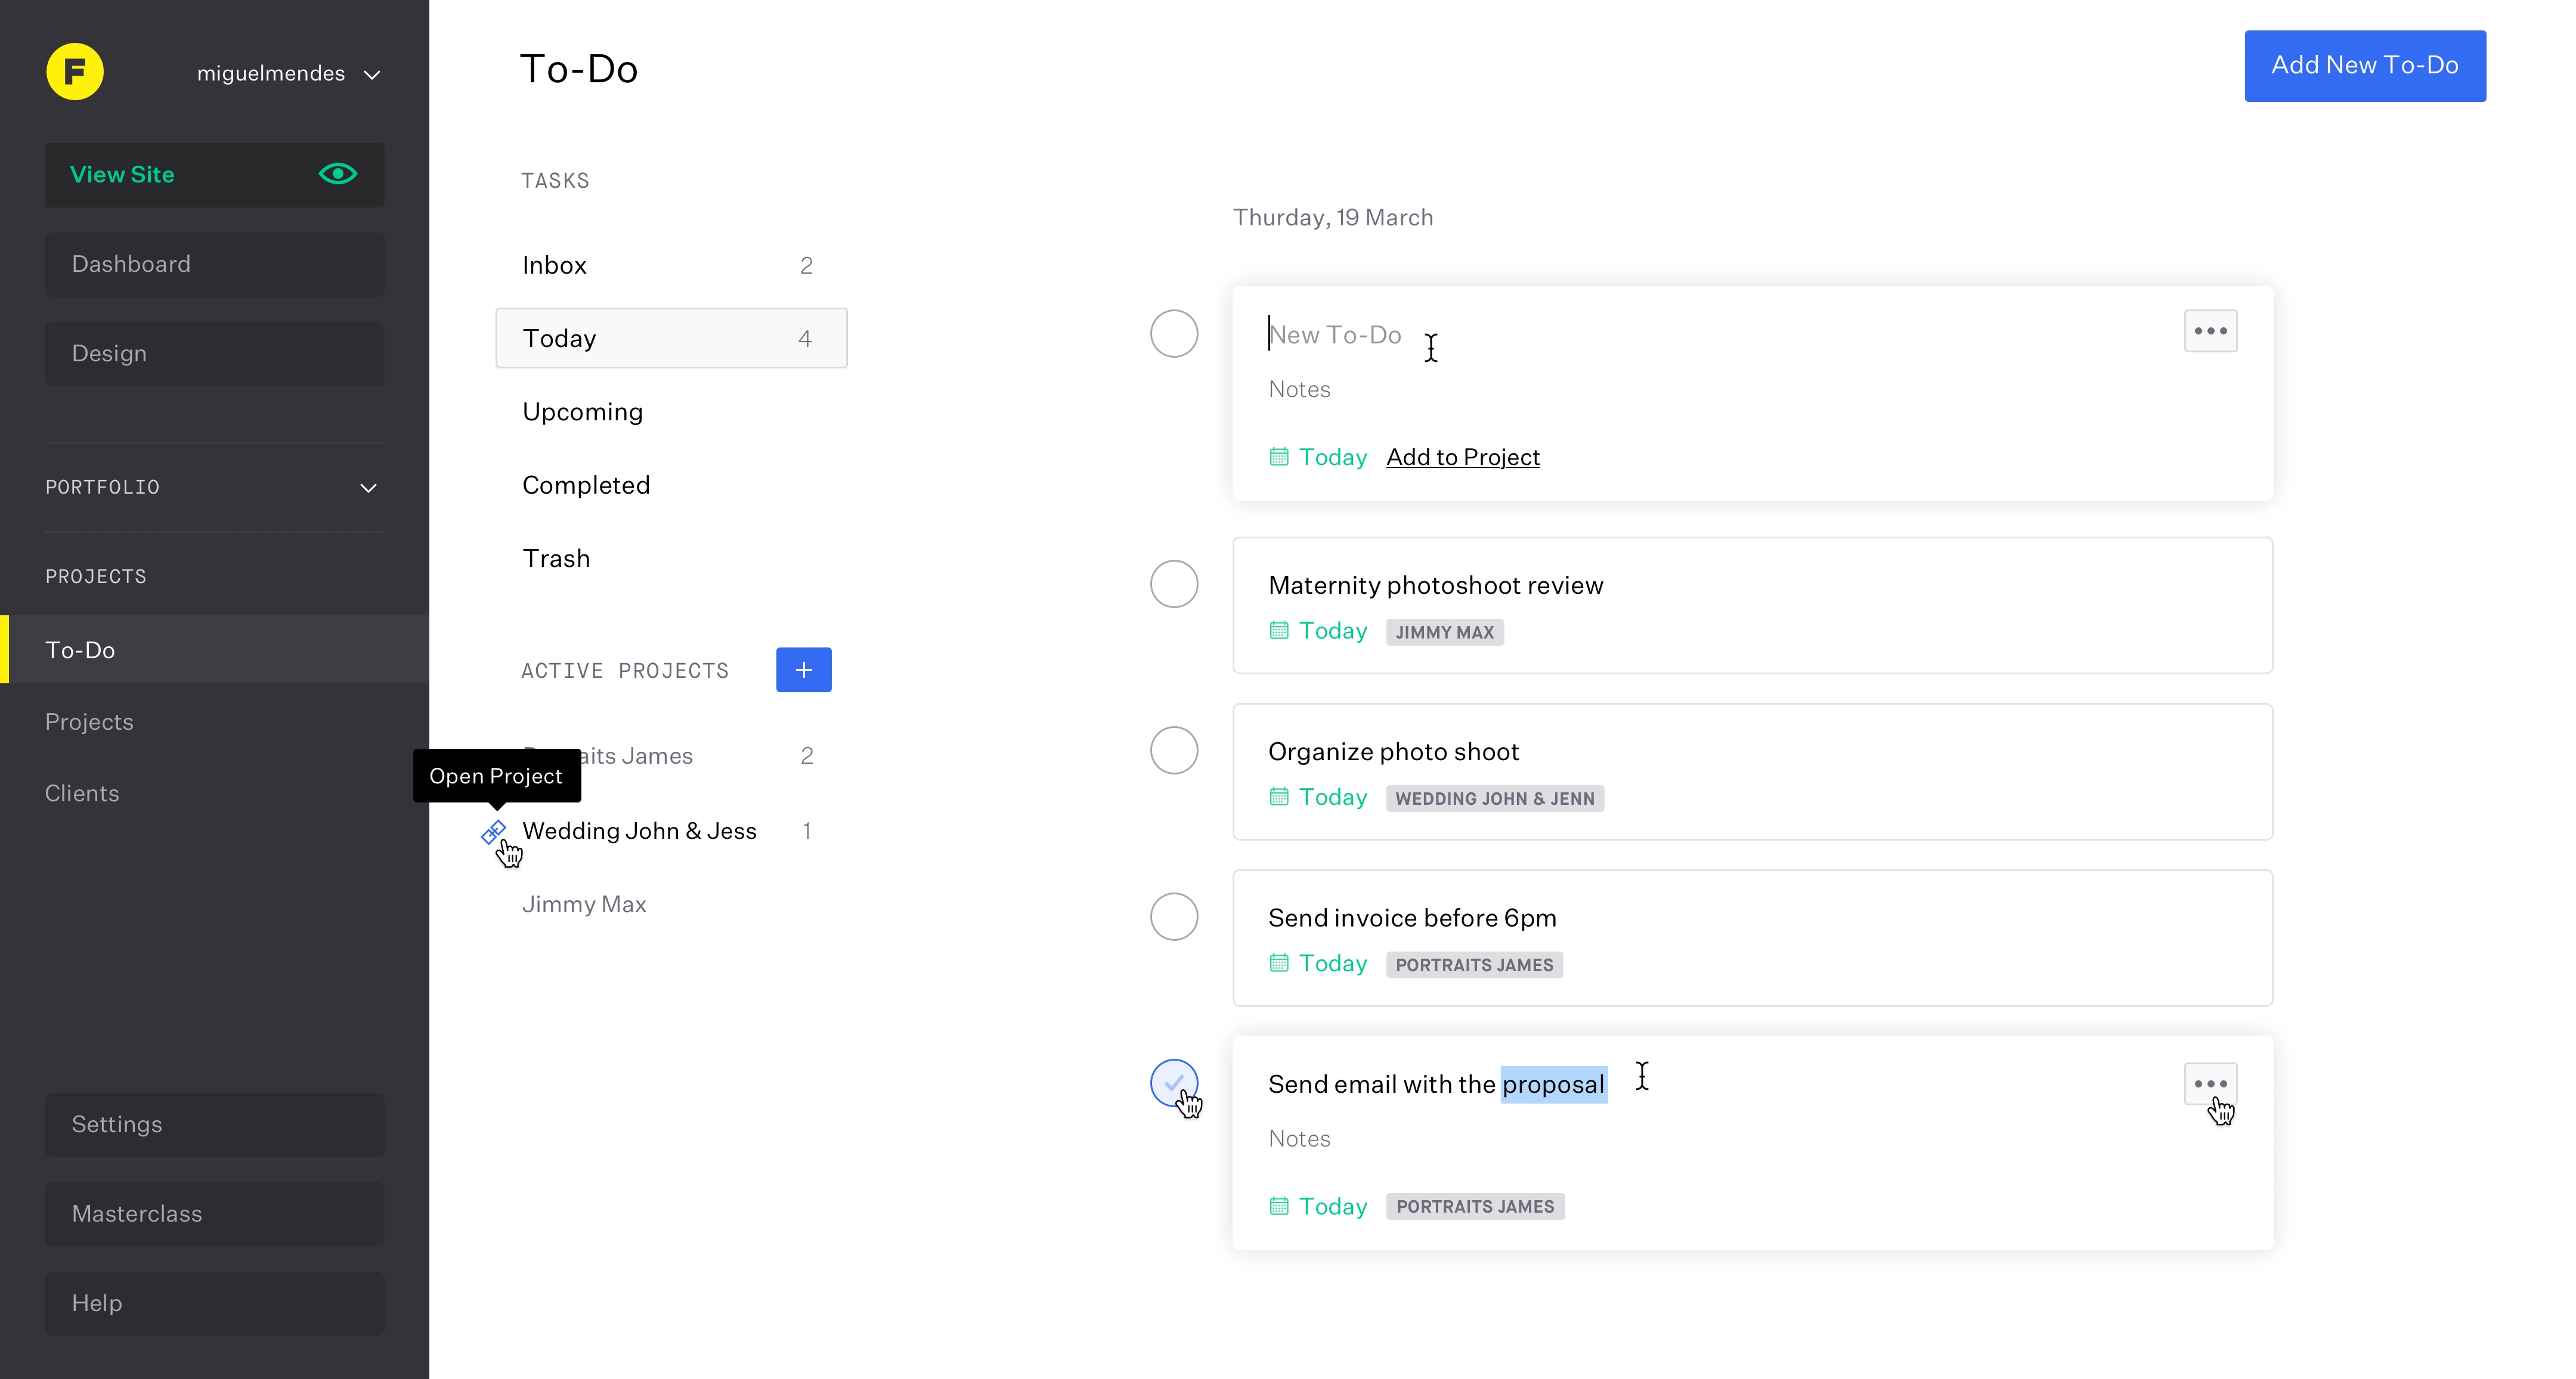2576x1379 pixels.
Task: Open the miguelmendes account dropdown
Action: [288, 74]
